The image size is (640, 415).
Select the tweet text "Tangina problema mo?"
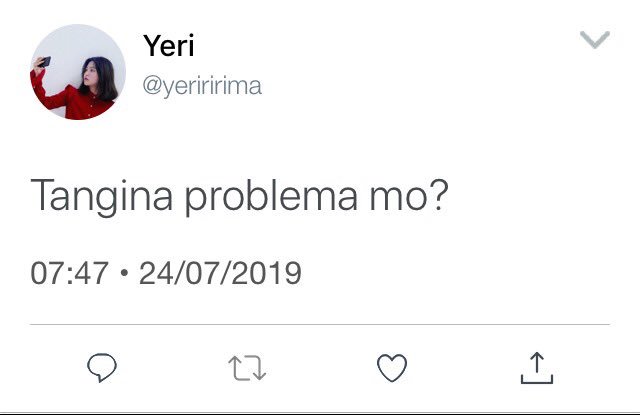[240, 196]
